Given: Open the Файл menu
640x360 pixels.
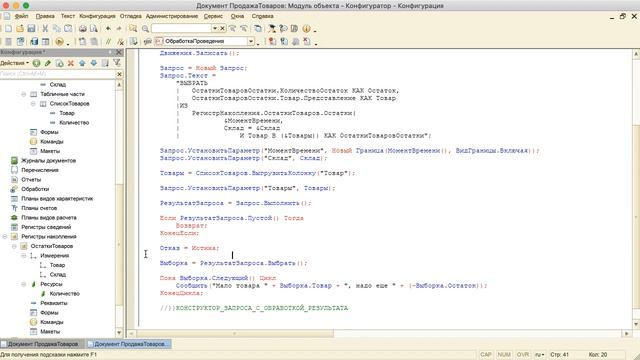Looking at the screenshot, I should pos(21,16).
